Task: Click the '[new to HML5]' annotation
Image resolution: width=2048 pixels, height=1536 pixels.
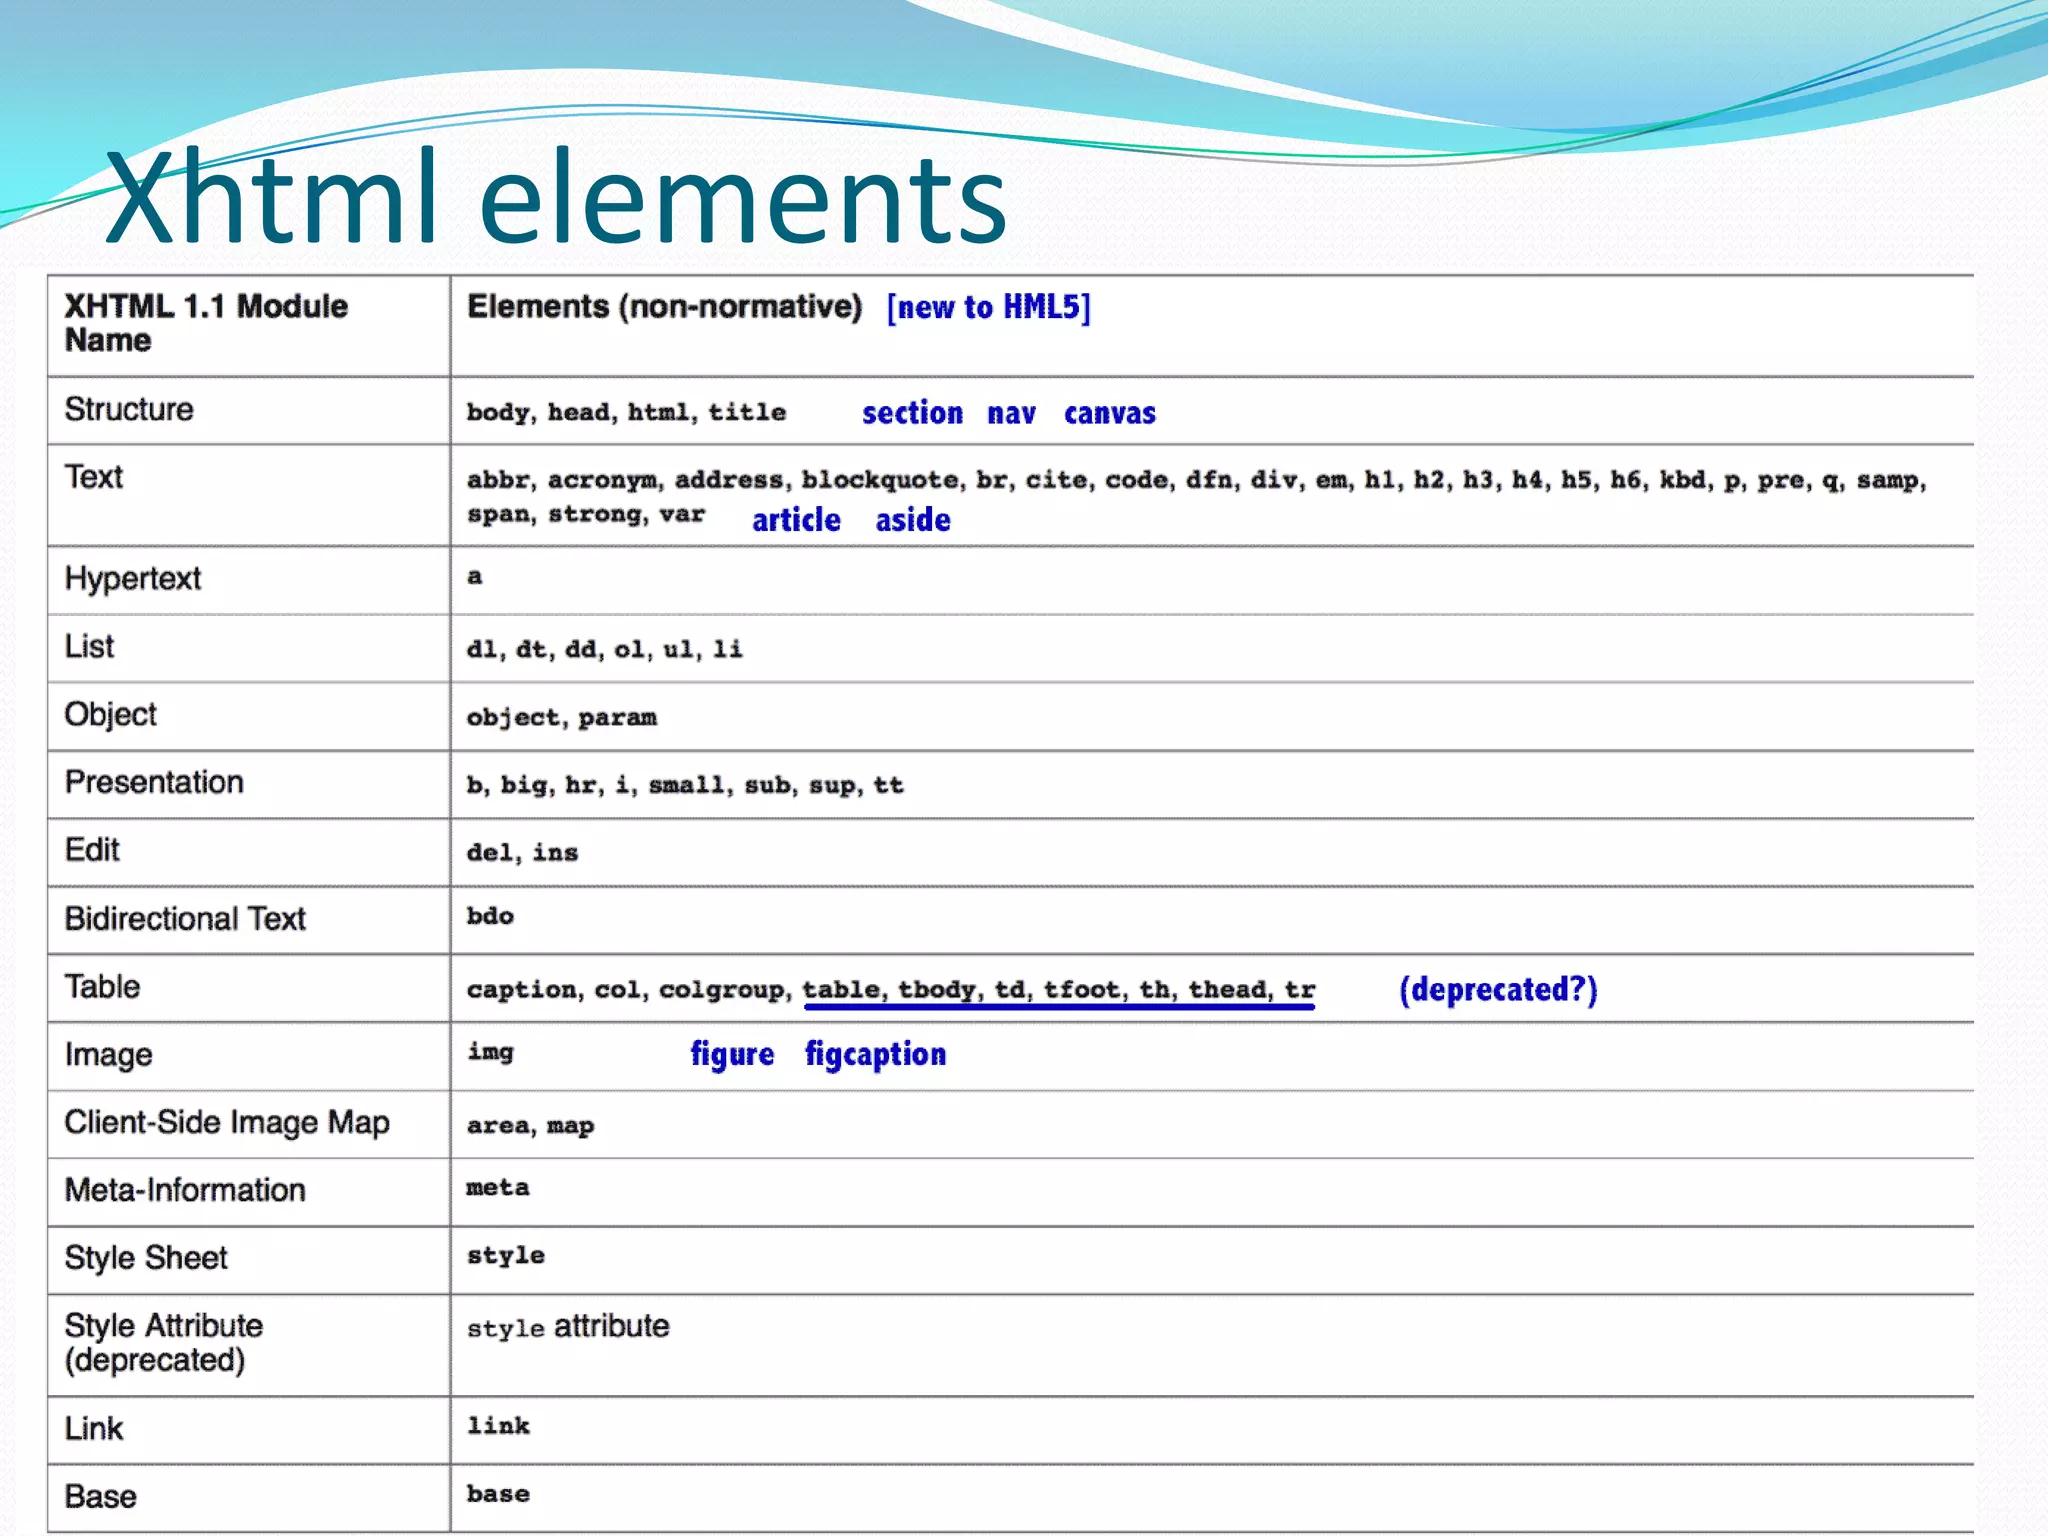Action: (989, 307)
